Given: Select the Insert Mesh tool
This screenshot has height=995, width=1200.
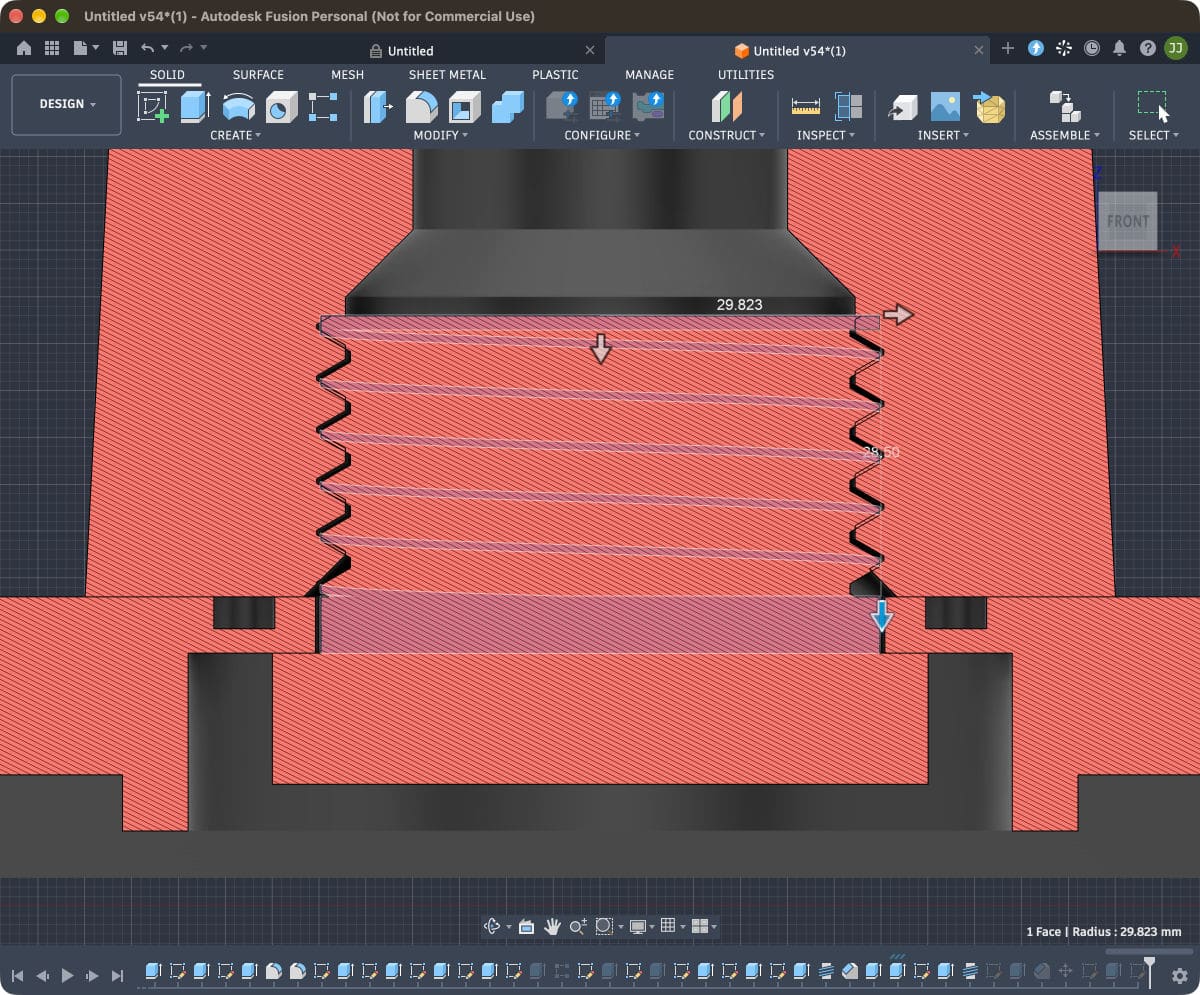Looking at the screenshot, I should pos(989,106).
